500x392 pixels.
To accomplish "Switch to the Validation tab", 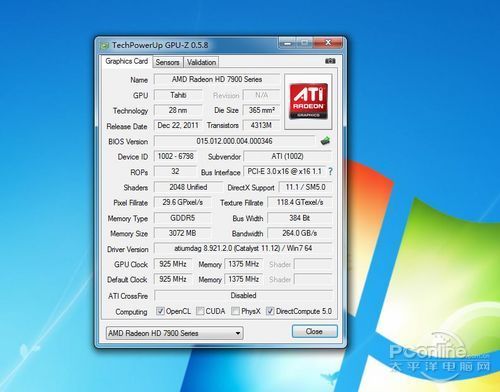I will coord(201,62).
